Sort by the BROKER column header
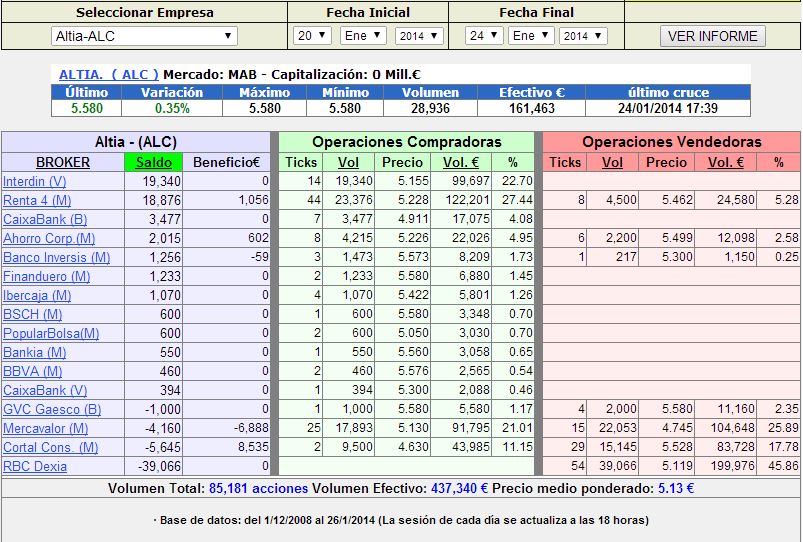 62,162
